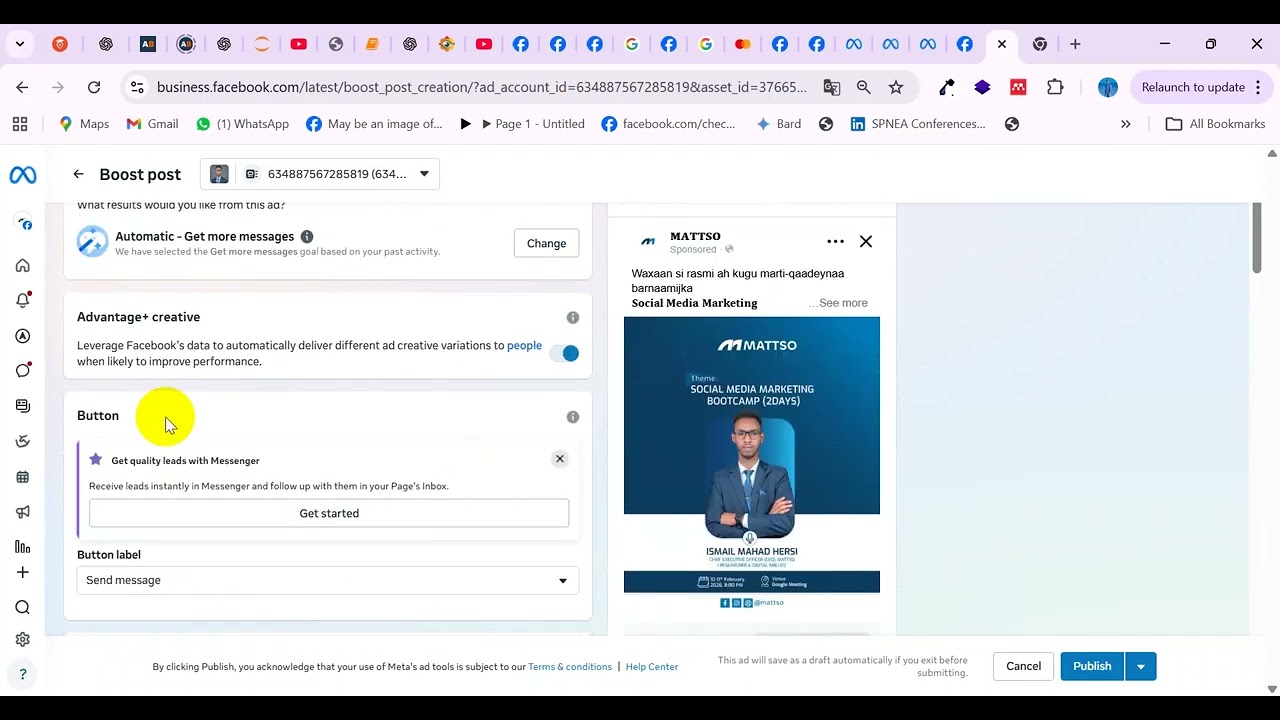This screenshot has width=1280, height=720.
Task: Bookmark this page with star icon
Action: click(x=896, y=87)
